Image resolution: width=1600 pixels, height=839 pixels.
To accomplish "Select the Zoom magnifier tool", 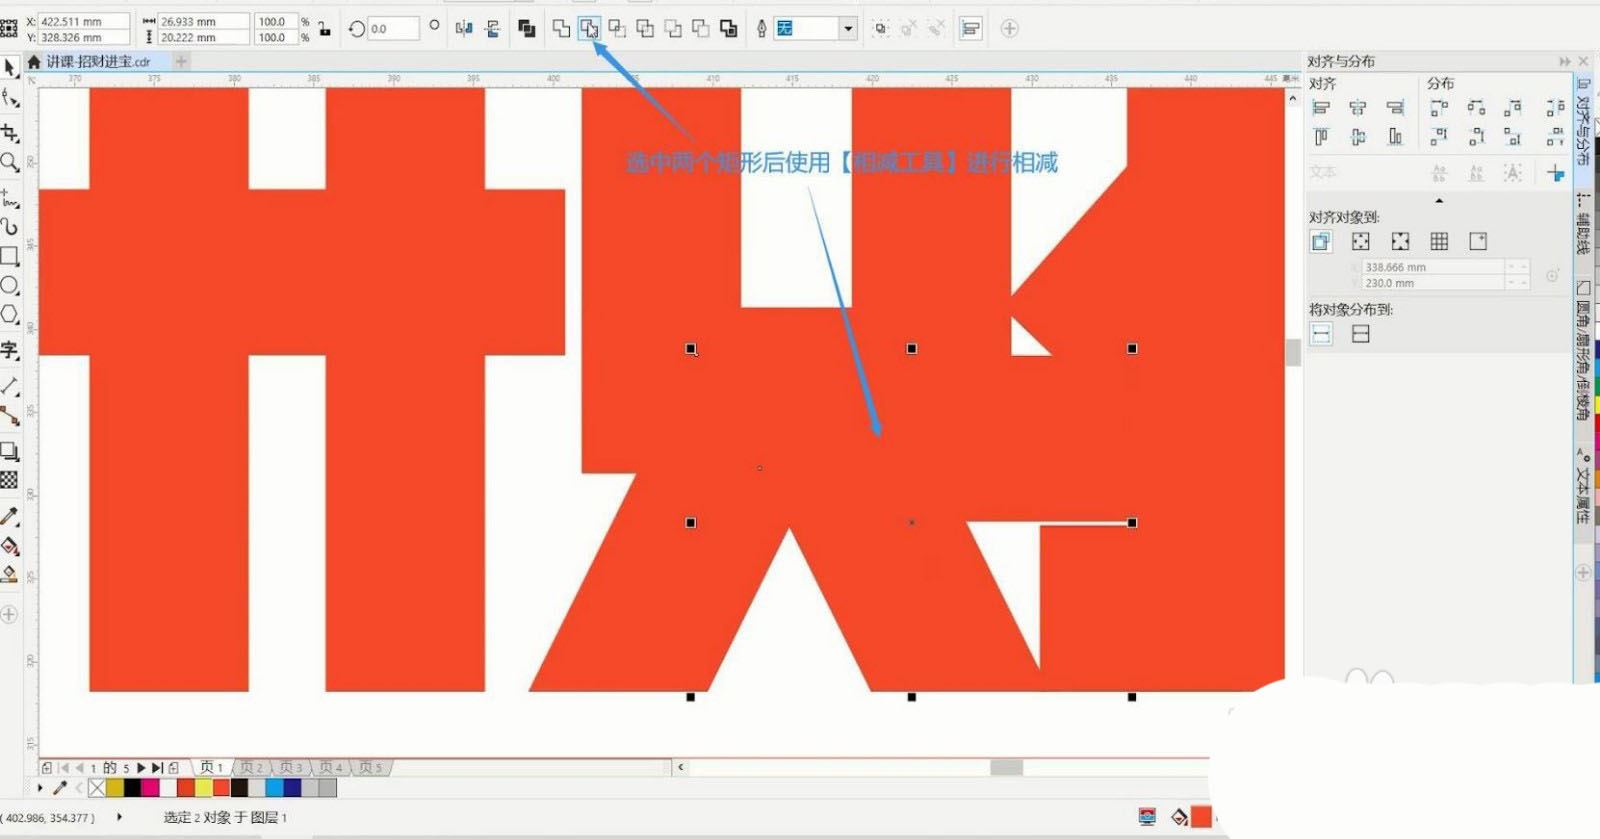I will [x=10, y=162].
